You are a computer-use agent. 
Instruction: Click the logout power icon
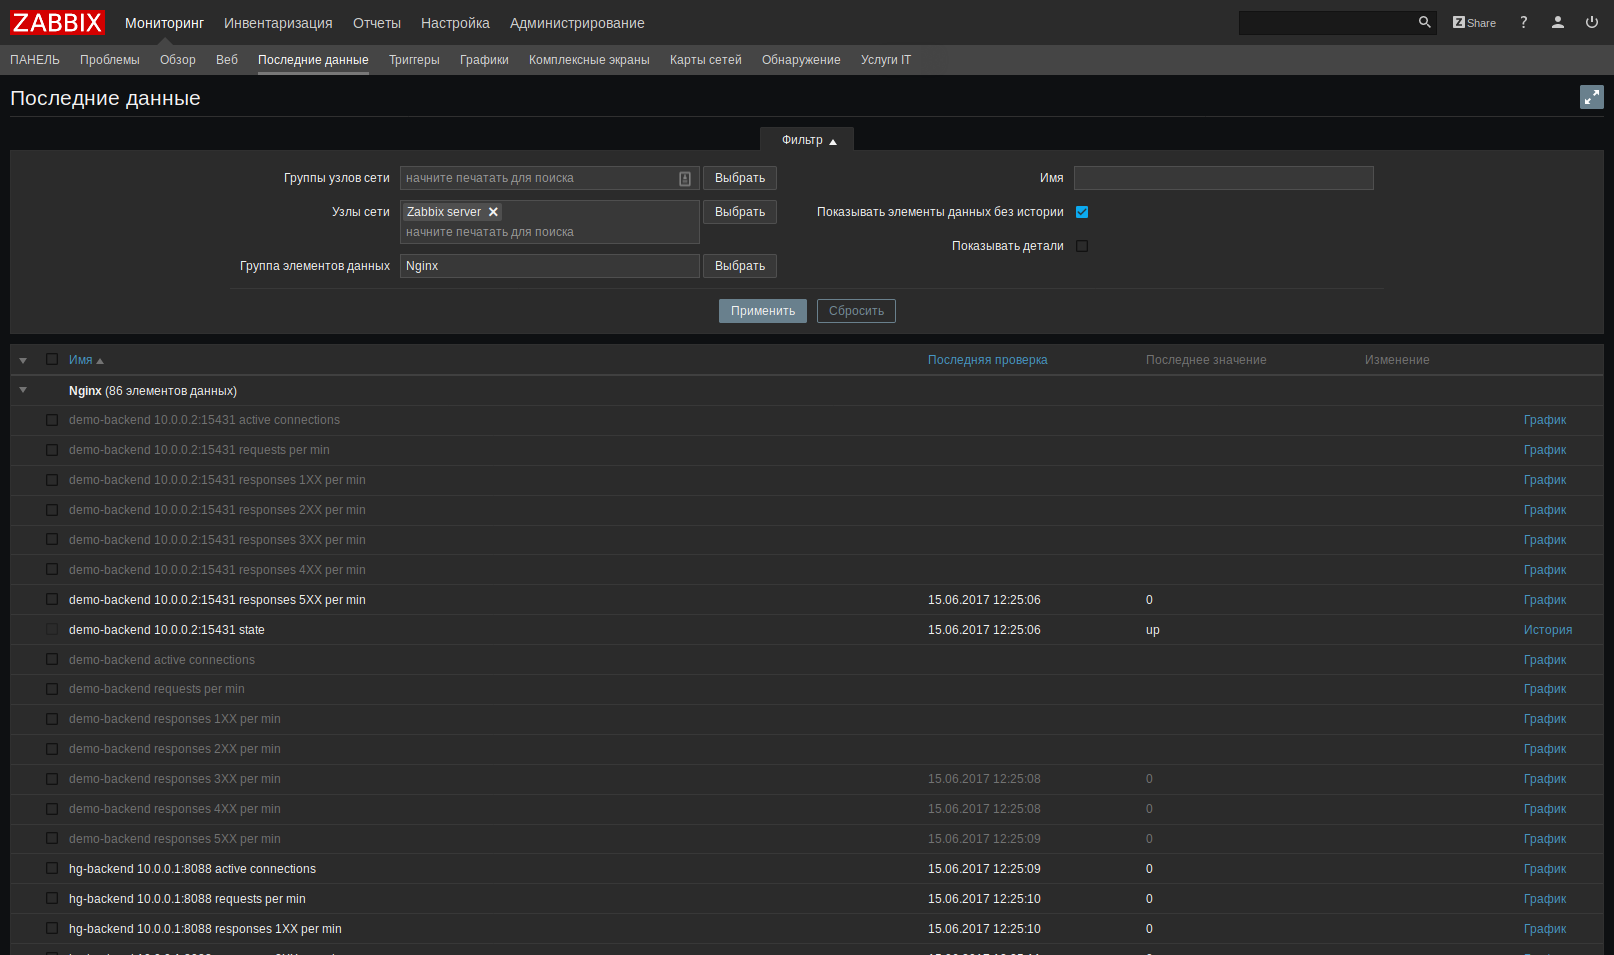coord(1592,22)
